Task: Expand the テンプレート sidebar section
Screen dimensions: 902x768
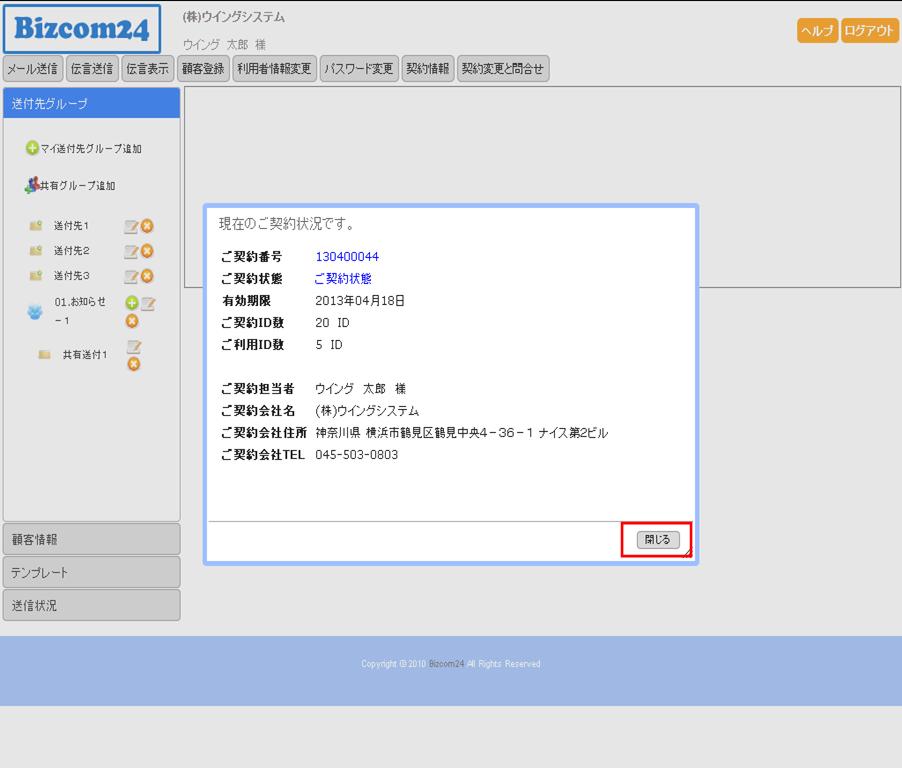Action: [91, 572]
